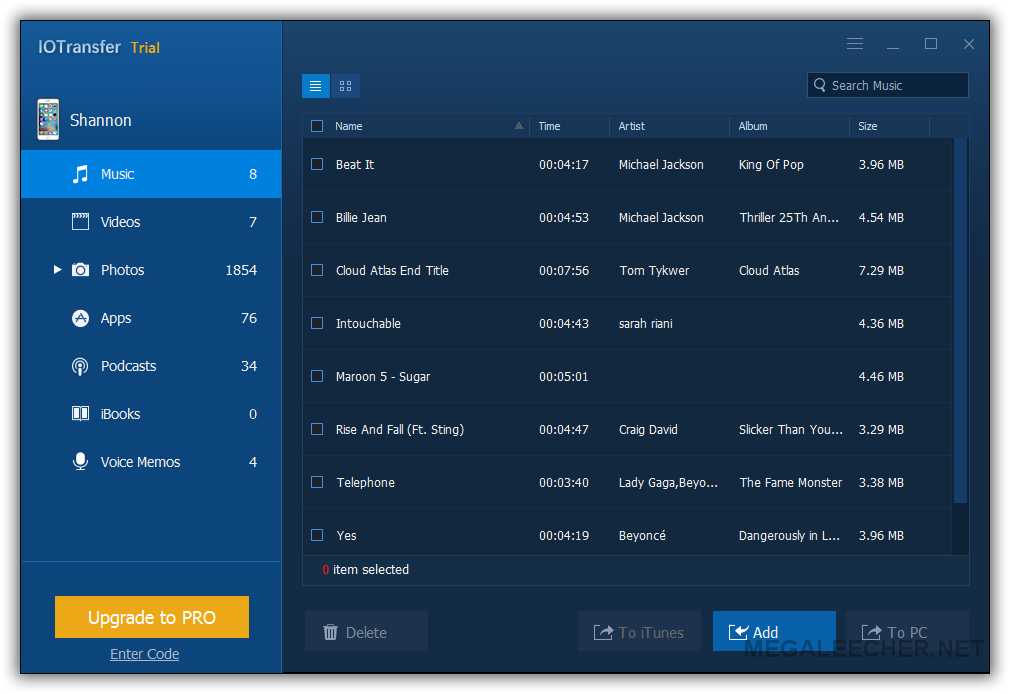Check the Rise And Fall checkbox
Screen dimensions: 1010x694
point(317,429)
